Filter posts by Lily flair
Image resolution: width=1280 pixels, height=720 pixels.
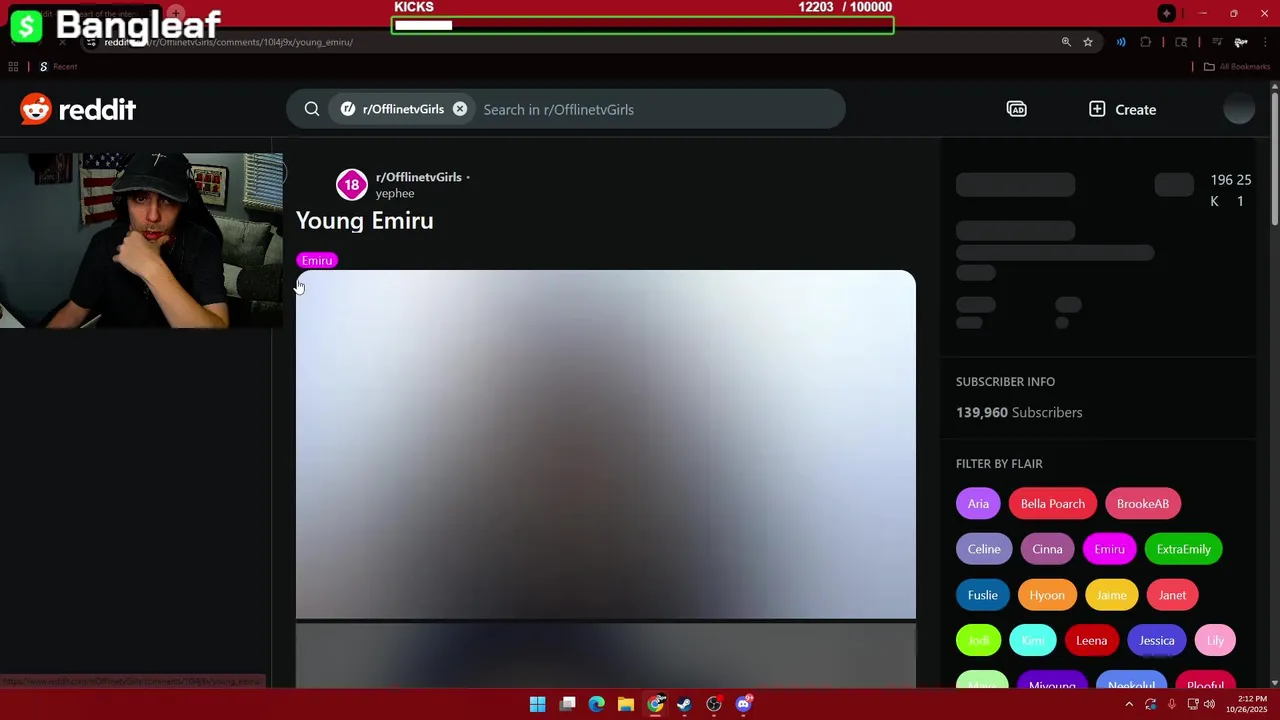1215,640
